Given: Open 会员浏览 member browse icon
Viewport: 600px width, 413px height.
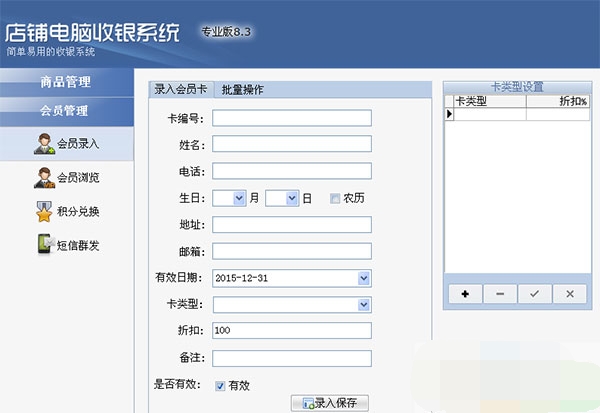Looking at the screenshot, I should click(45, 178).
